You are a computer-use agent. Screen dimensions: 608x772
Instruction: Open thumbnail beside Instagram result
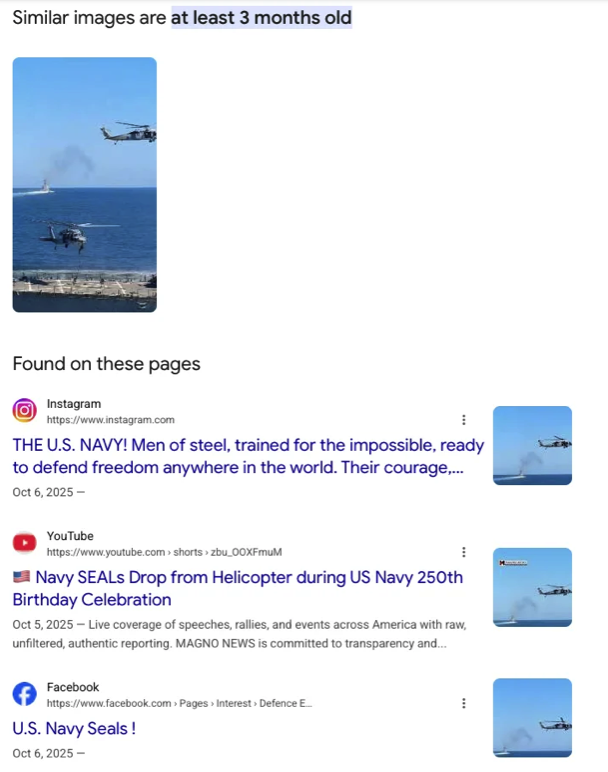532,445
